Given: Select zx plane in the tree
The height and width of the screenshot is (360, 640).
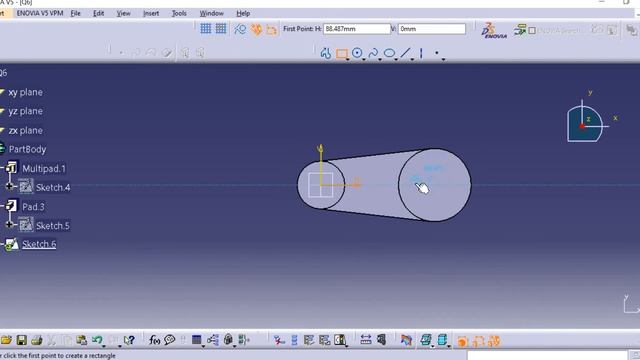Looking at the screenshot, I should click(x=25, y=131).
